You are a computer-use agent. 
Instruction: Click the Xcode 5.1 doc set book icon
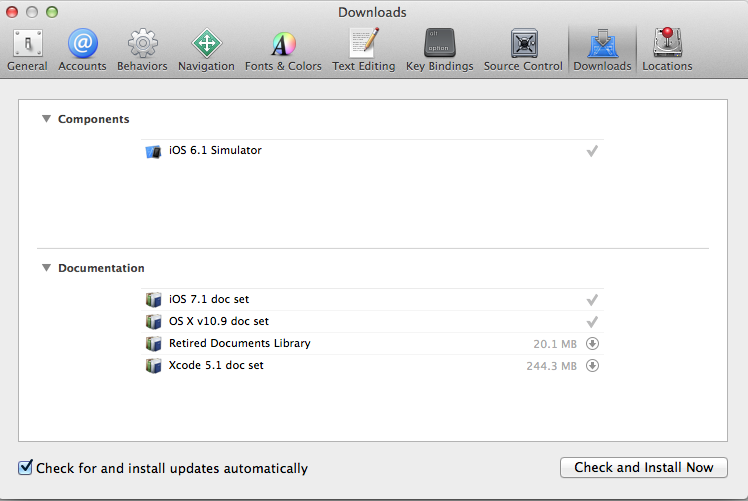click(153, 365)
